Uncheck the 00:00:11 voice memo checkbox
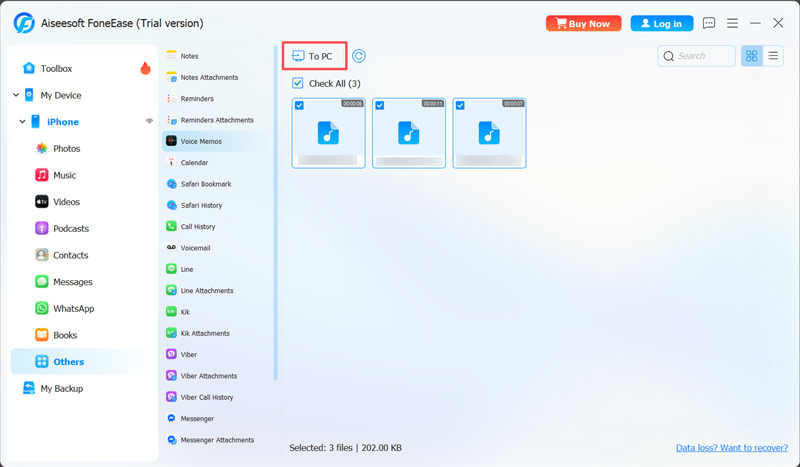The image size is (800, 467). coord(380,106)
